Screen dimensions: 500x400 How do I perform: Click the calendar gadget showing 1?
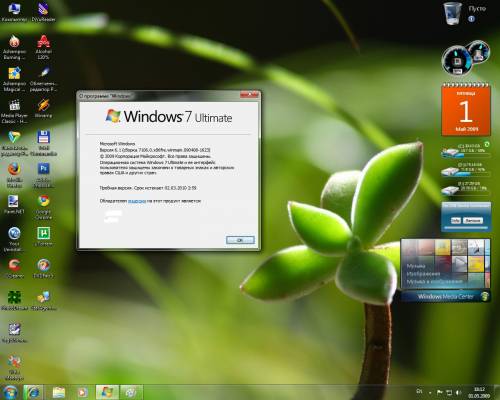pos(466,110)
